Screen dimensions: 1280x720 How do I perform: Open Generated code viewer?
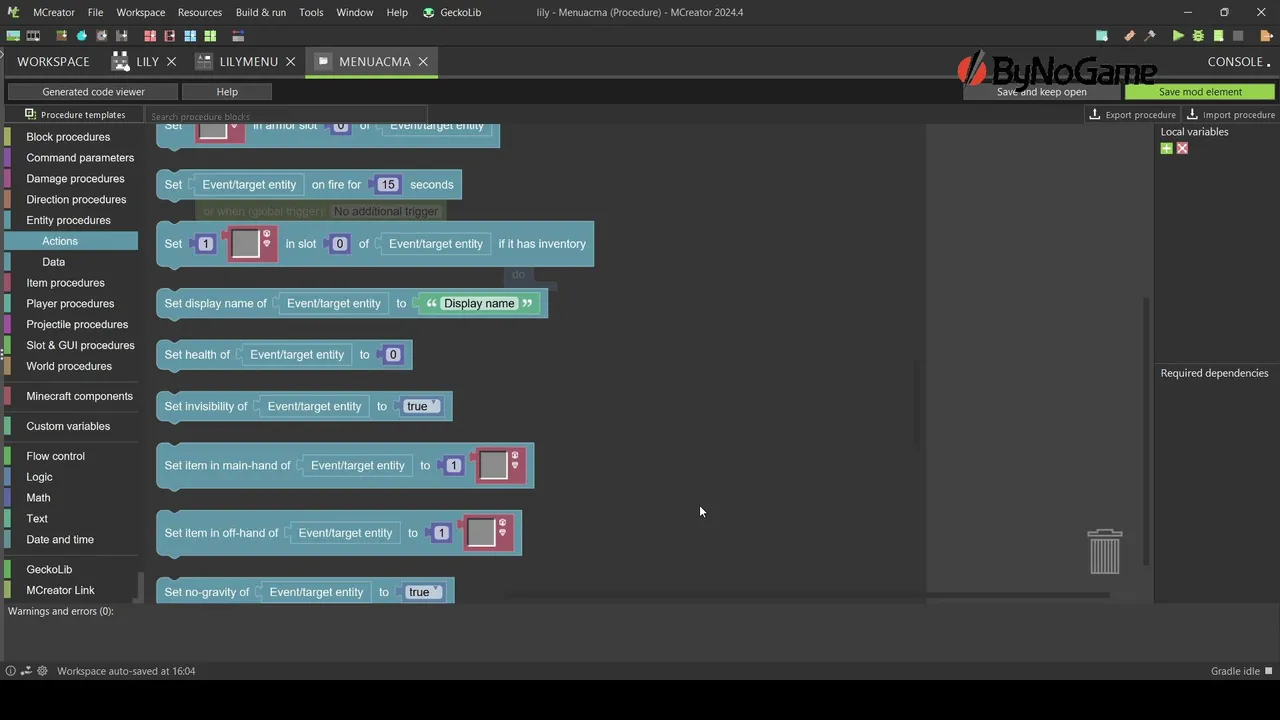pyautogui.click(x=93, y=92)
